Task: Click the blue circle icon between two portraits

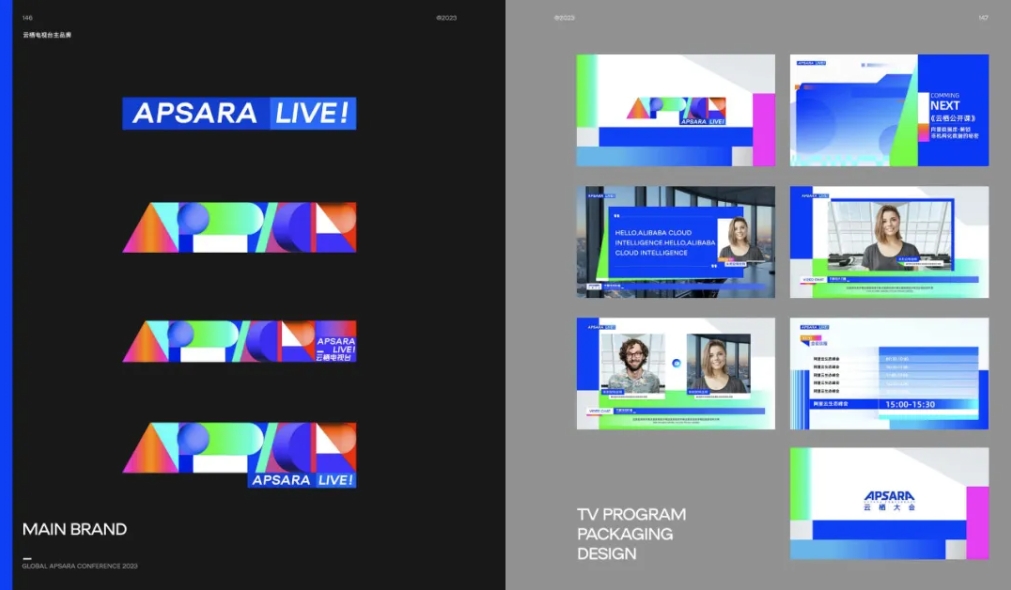Action: tap(676, 363)
